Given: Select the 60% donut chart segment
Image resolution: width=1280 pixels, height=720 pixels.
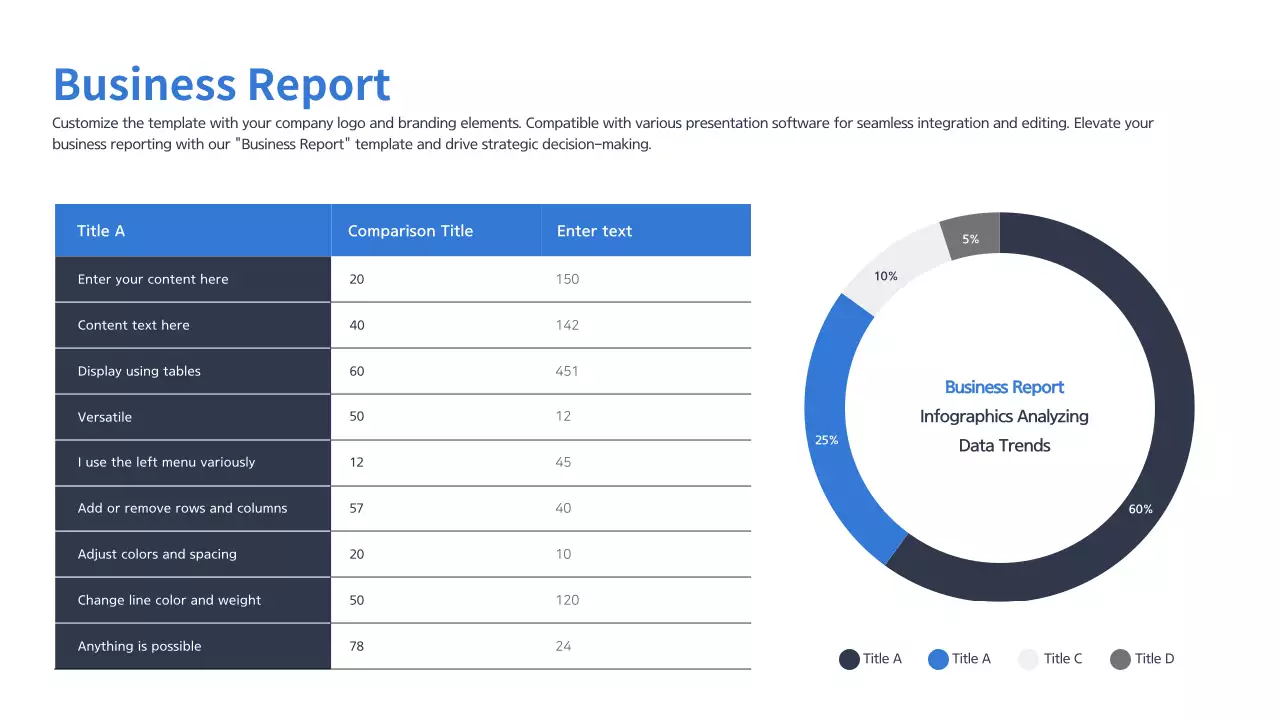Looking at the screenshot, I should click(x=1140, y=509).
